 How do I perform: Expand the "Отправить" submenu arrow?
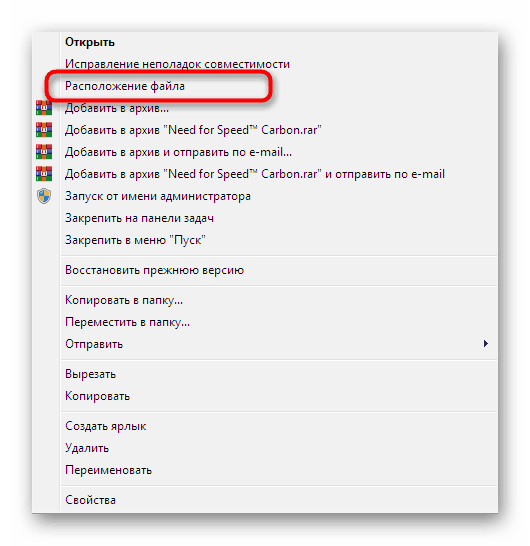point(485,344)
